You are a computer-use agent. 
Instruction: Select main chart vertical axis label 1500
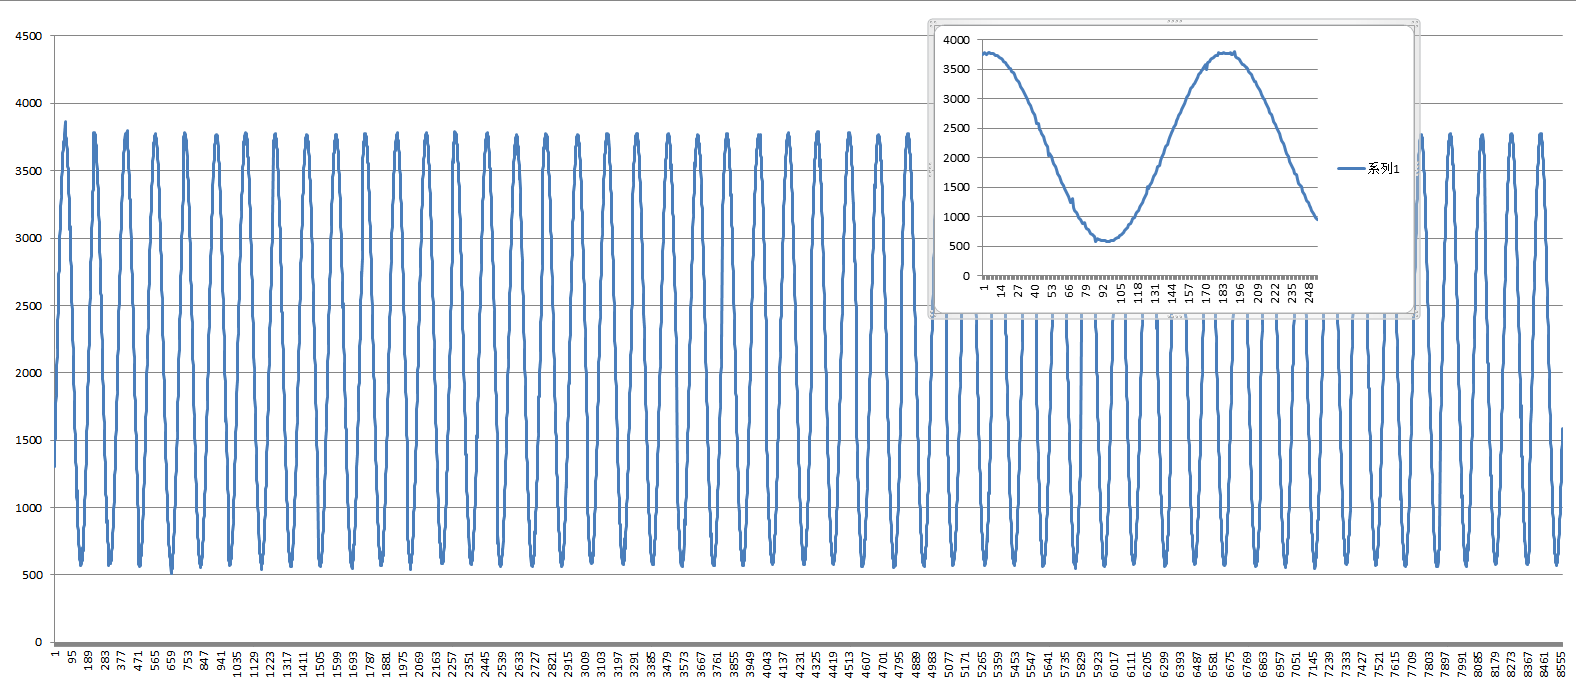pyautogui.click(x=29, y=440)
